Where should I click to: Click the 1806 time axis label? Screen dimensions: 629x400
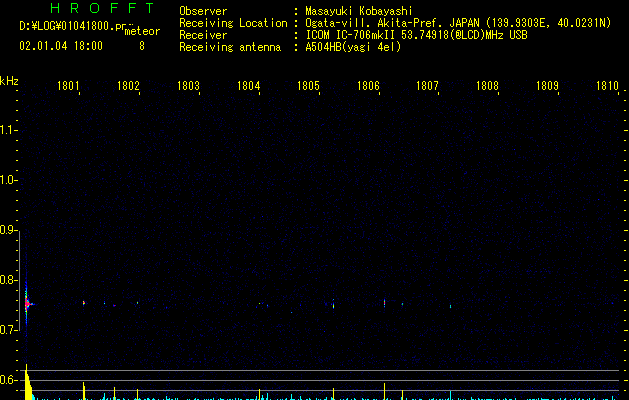(368, 86)
